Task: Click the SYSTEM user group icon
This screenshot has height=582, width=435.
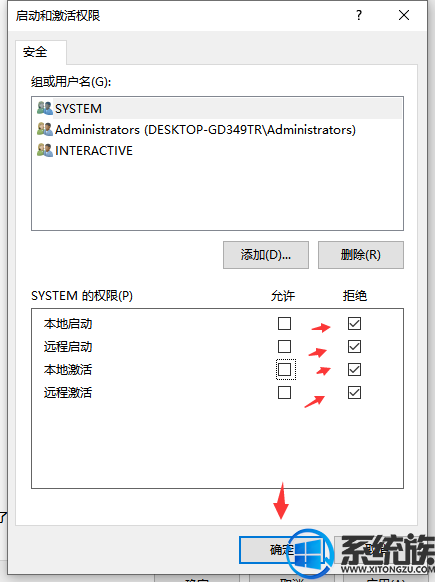Action: (45, 108)
